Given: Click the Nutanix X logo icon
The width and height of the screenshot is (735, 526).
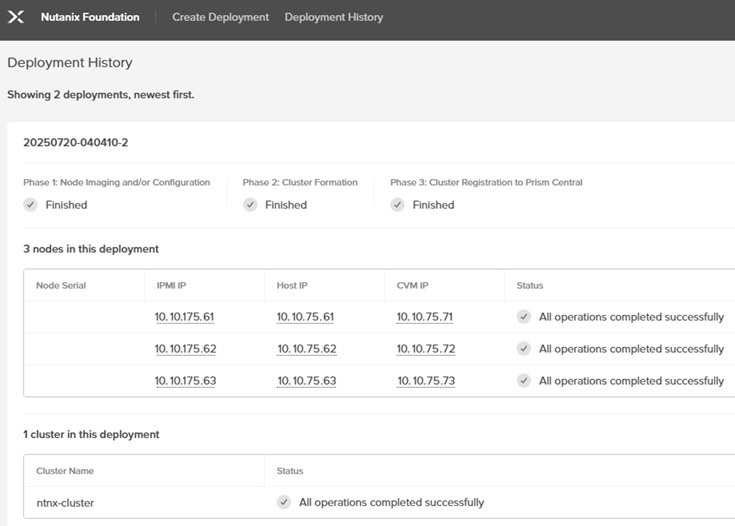Looking at the screenshot, I should click(x=16, y=17).
